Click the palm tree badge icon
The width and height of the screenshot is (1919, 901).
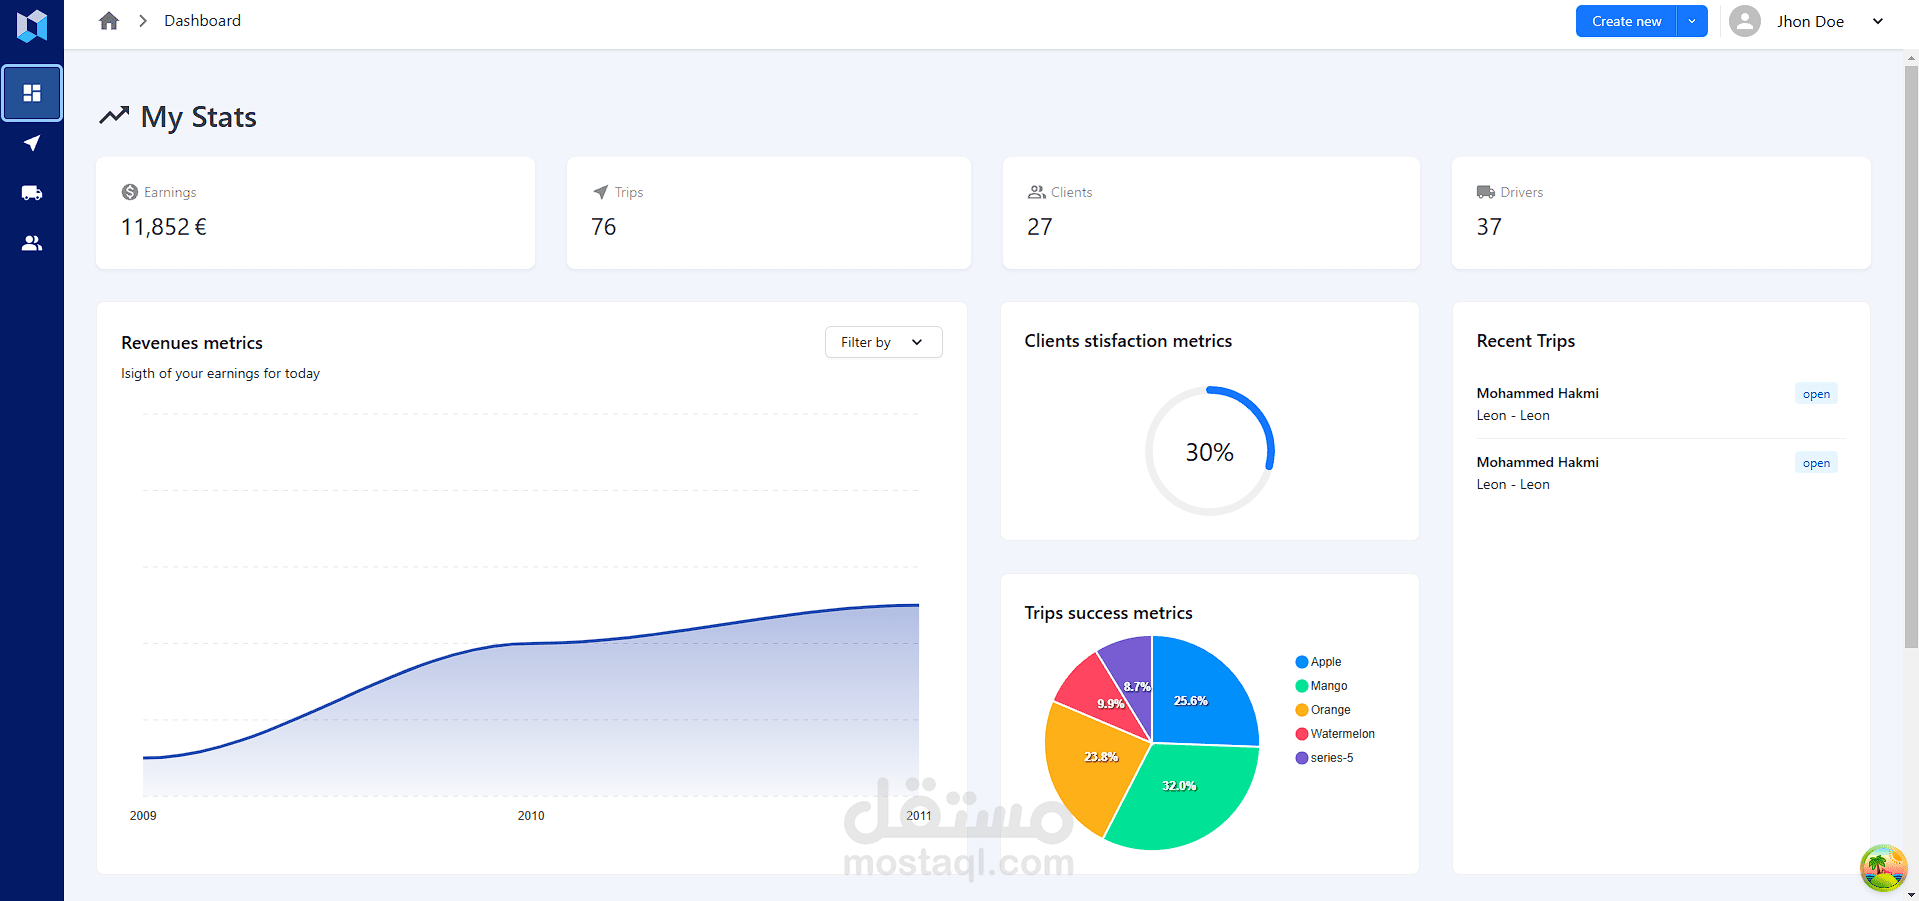(x=1883, y=867)
